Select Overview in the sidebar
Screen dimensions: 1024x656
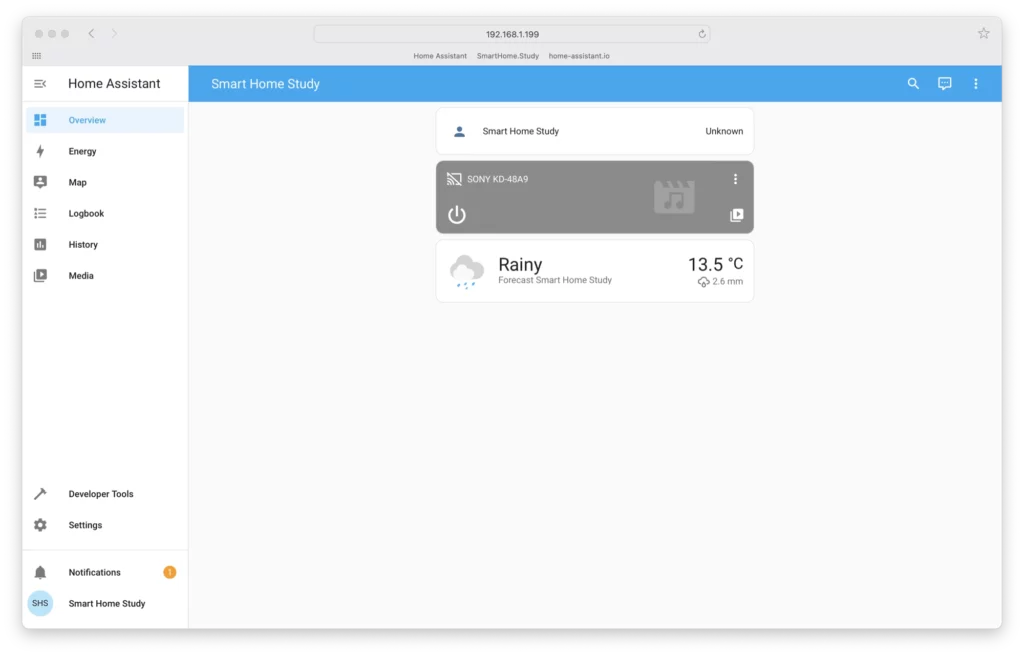click(104, 120)
